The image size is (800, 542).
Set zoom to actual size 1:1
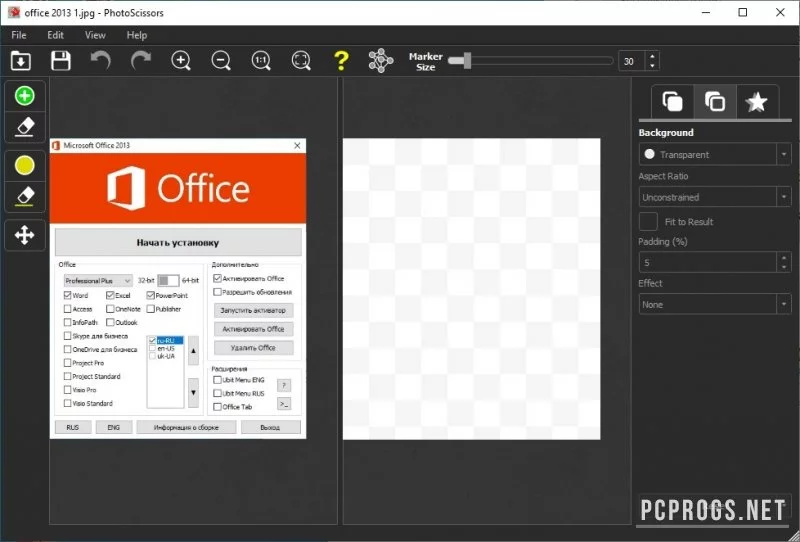[x=261, y=61]
